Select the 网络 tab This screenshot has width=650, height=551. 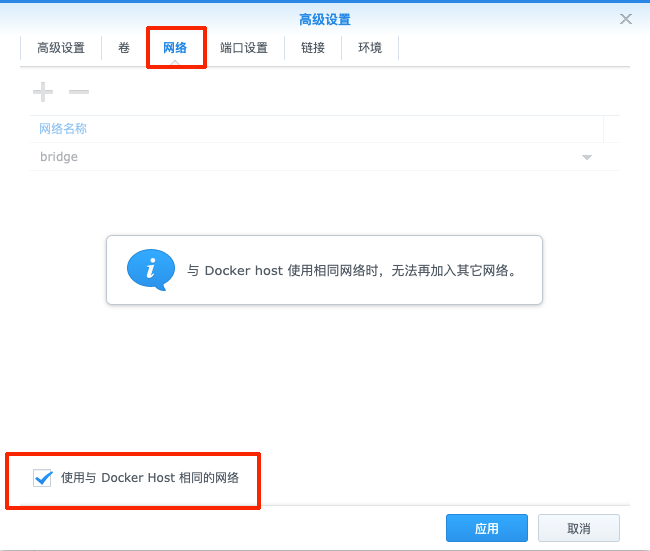click(175, 48)
